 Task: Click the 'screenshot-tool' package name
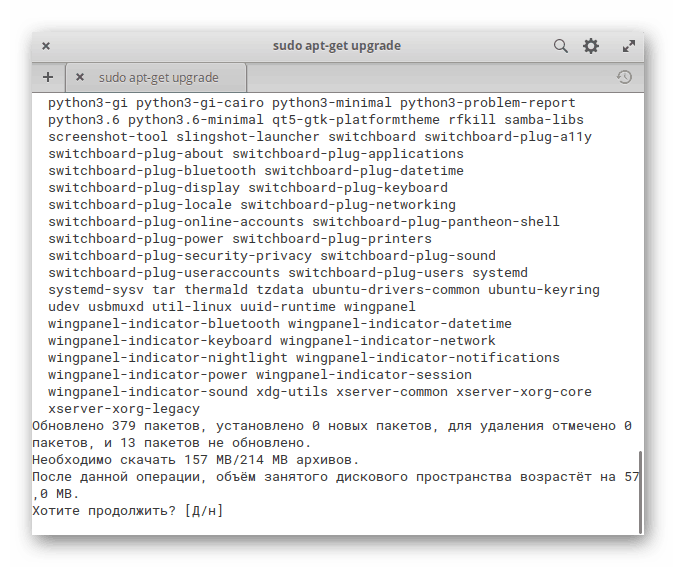click(108, 136)
